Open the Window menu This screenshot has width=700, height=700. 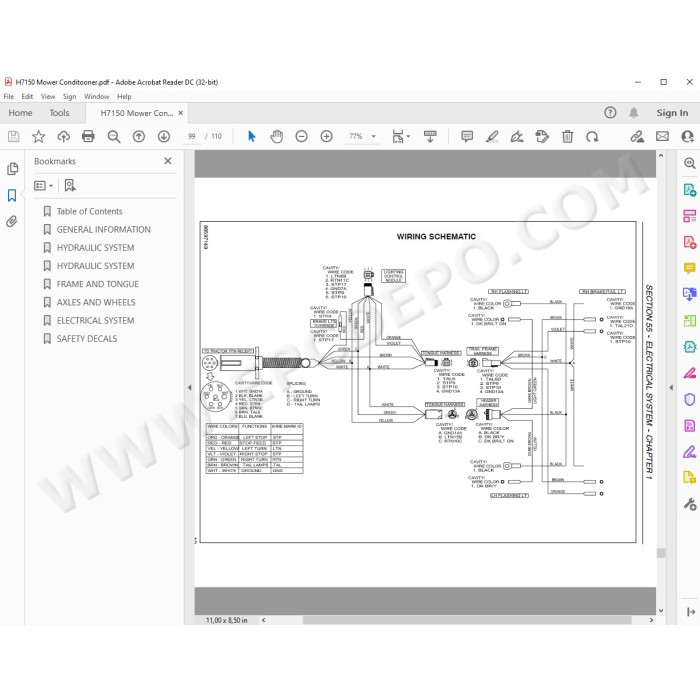96,96
